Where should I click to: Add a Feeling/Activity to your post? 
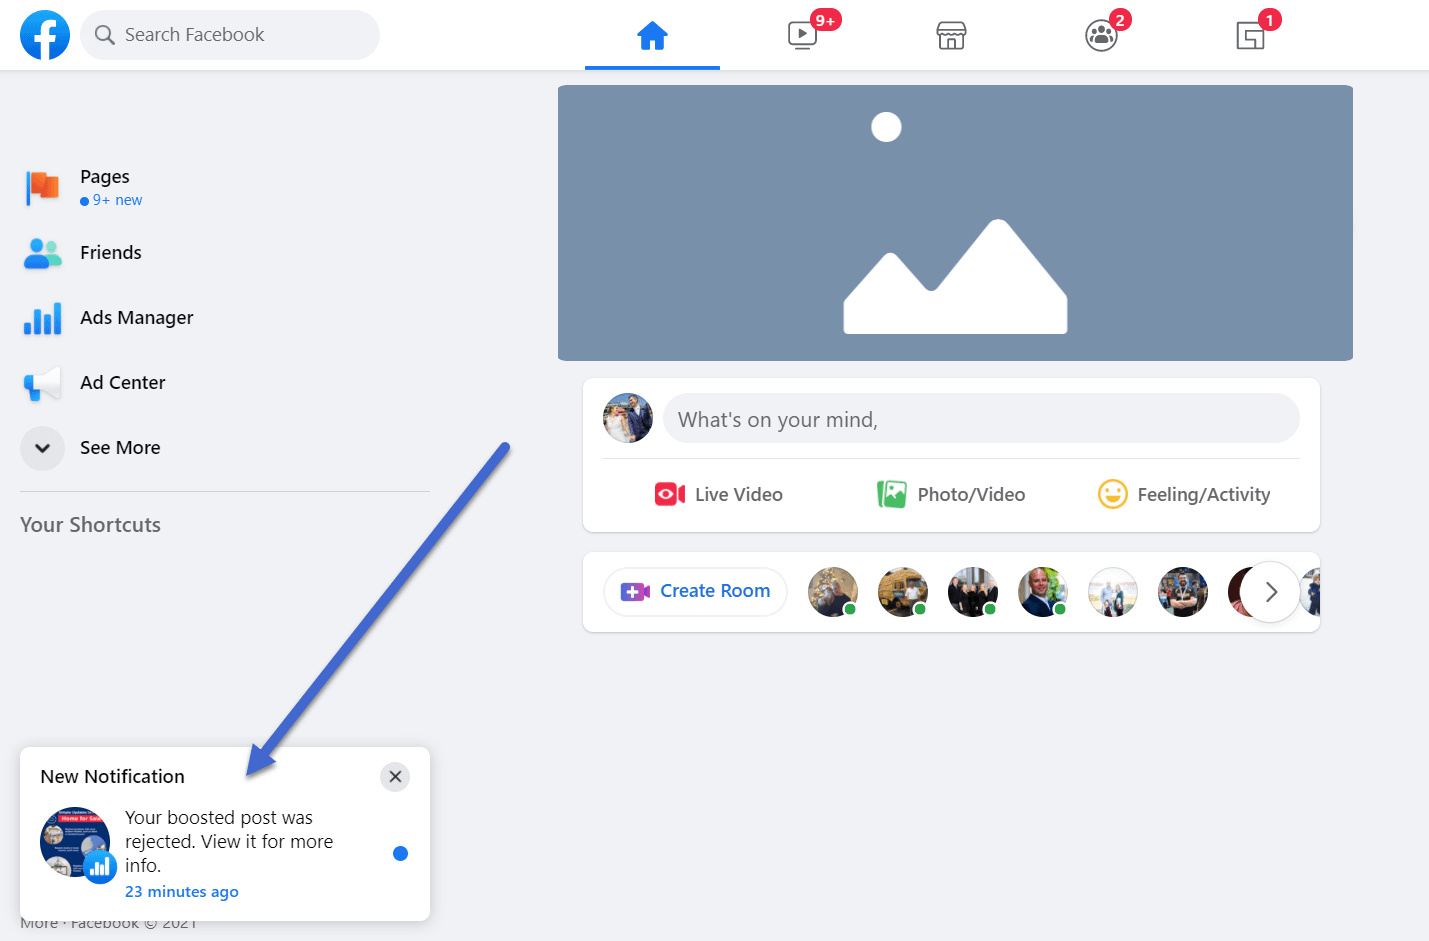[1184, 494]
